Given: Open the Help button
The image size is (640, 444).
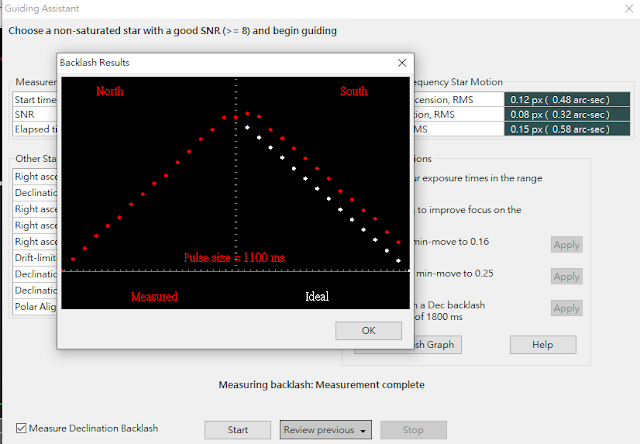Looking at the screenshot, I should pos(543,345).
